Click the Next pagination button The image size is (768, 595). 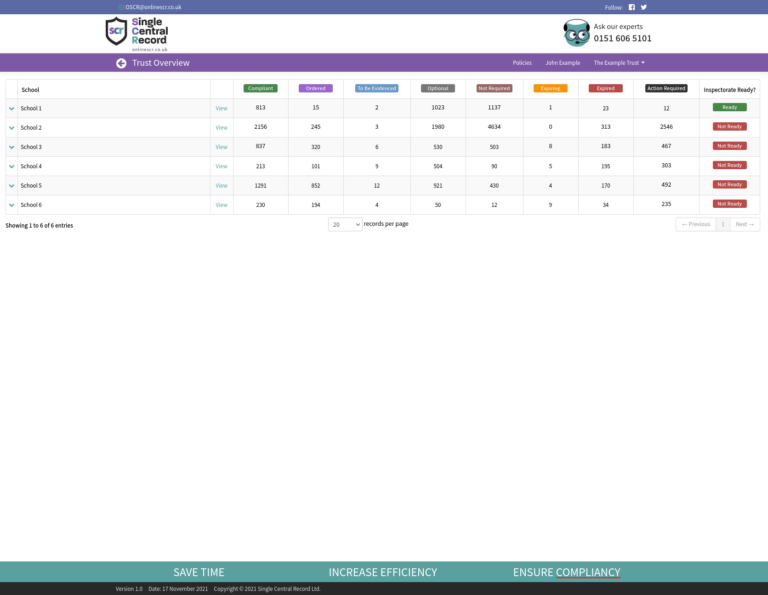[x=745, y=225]
